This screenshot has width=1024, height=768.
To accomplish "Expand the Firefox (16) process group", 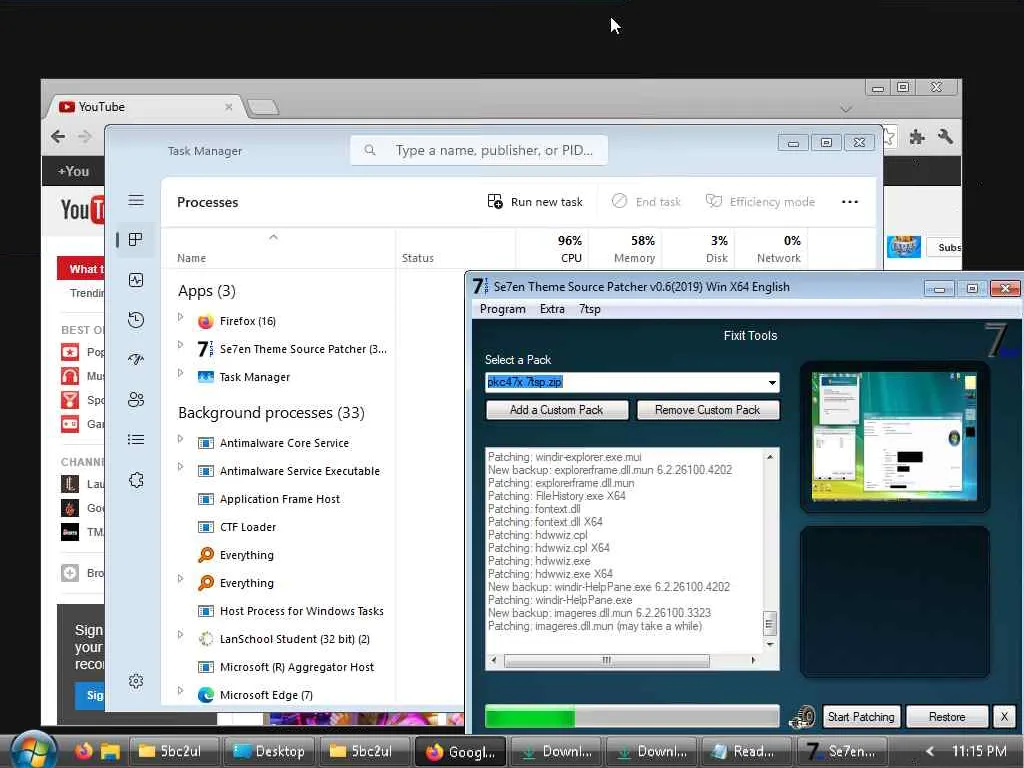I will (x=181, y=317).
